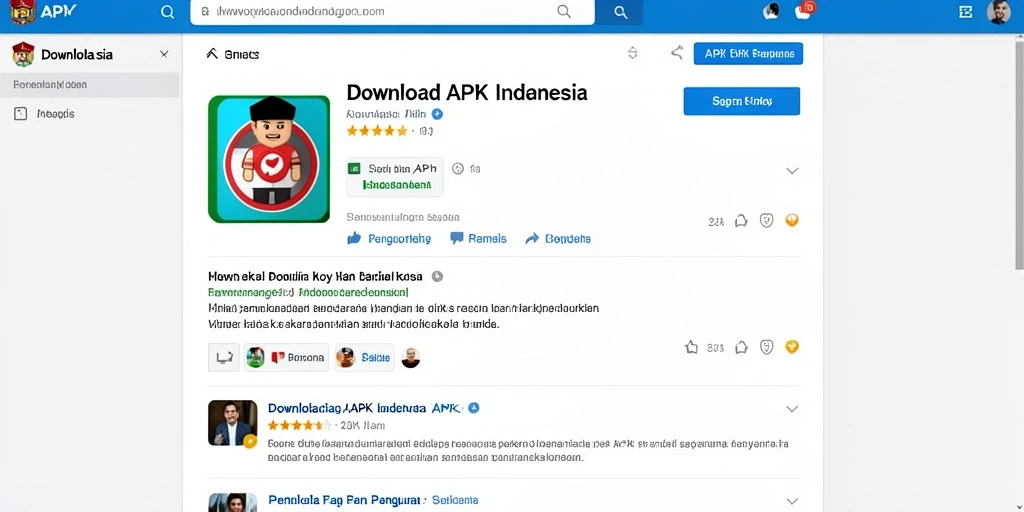Click the gray magnifier inside the search field

564,12
